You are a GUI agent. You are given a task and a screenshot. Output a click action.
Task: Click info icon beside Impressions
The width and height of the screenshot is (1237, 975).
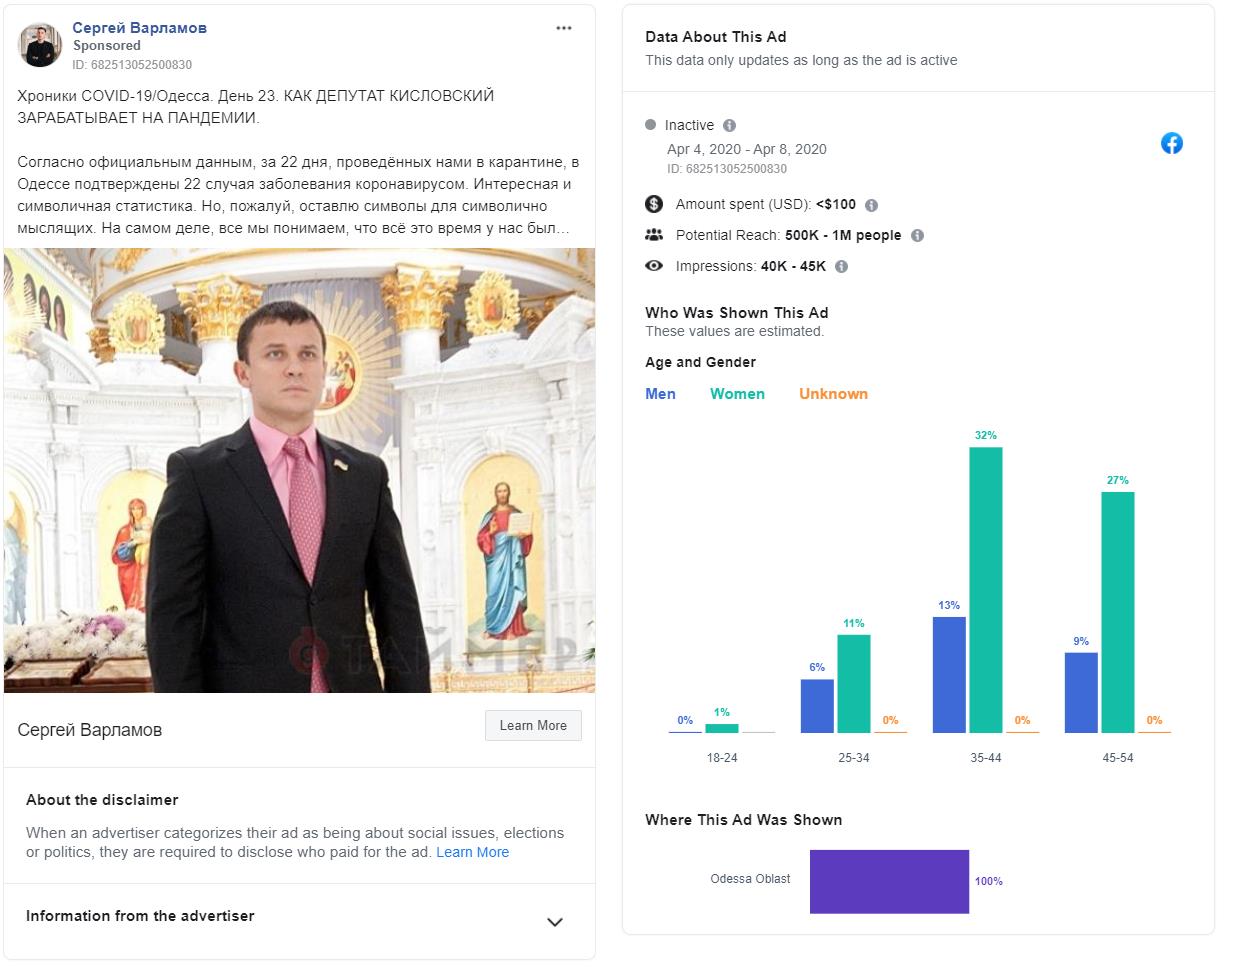[x=841, y=267]
